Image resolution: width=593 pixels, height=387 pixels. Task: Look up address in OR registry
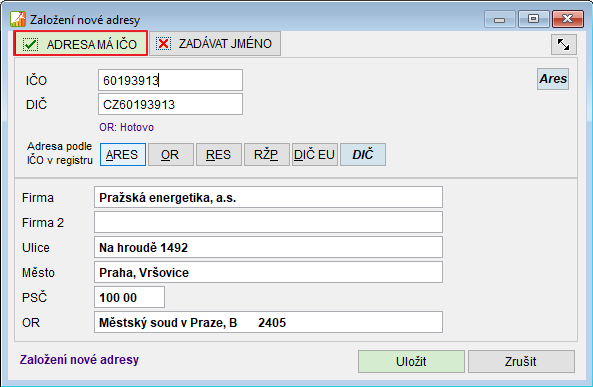click(x=171, y=155)
